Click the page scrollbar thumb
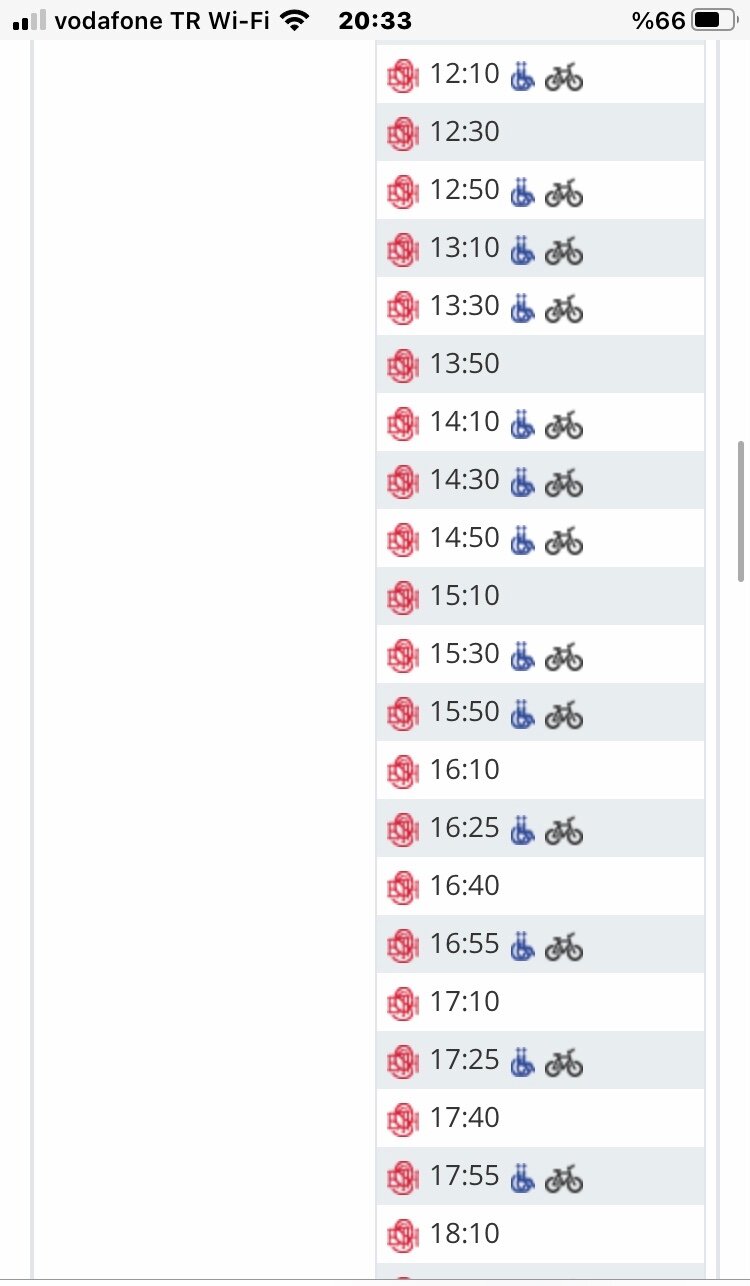Screen dimensions: 750x1286 (741, 510)
